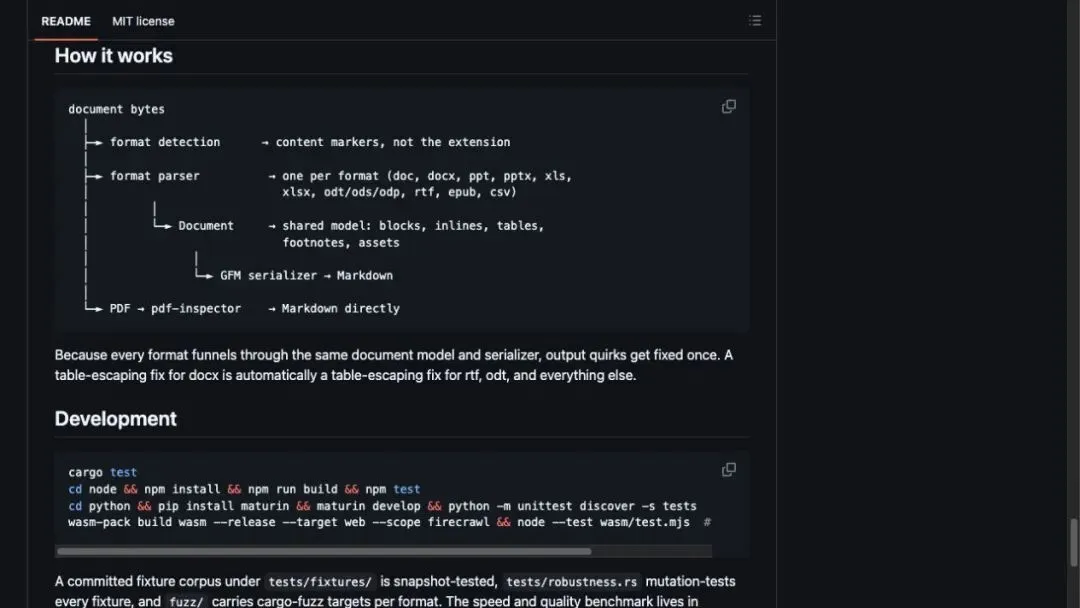Click the 'Development' heading
Viewport: 1080px width, 608px height.
point(116,419)
